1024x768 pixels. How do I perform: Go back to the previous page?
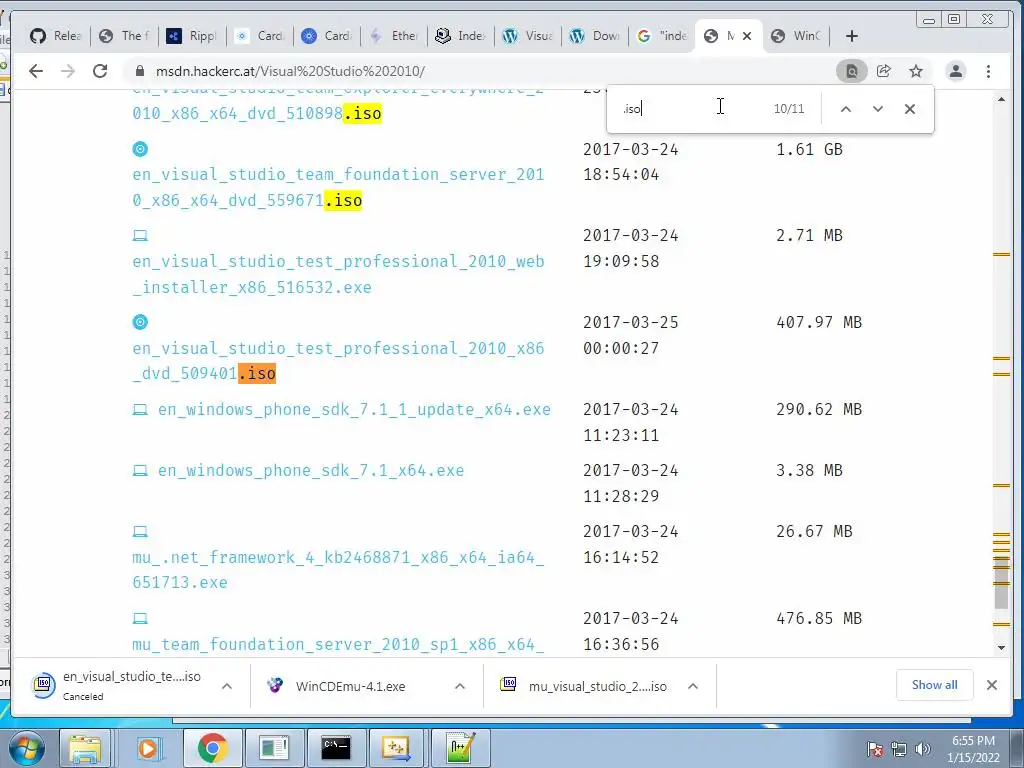(36, 71)
